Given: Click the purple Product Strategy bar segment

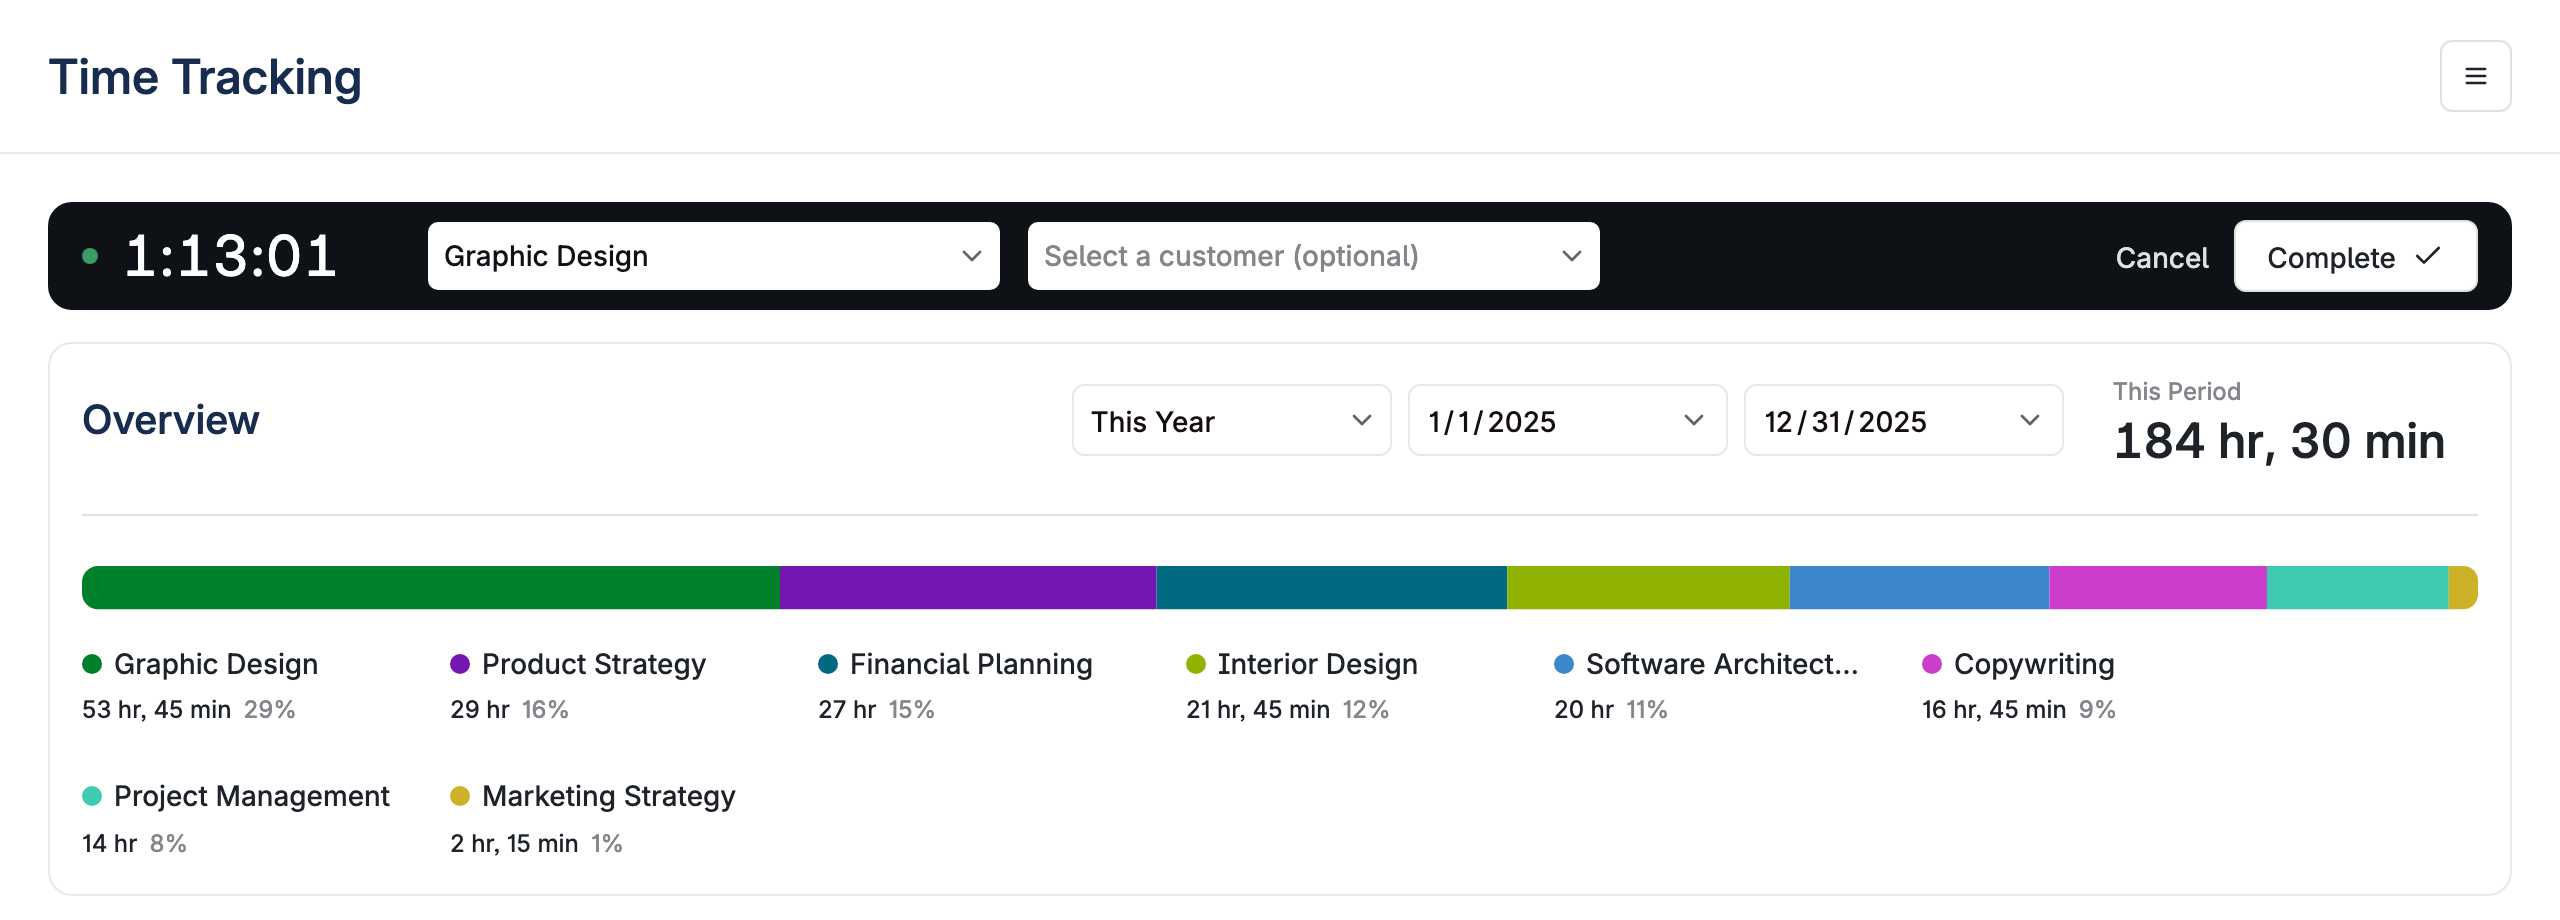Looking at the screenshot, I should (968, 588).
